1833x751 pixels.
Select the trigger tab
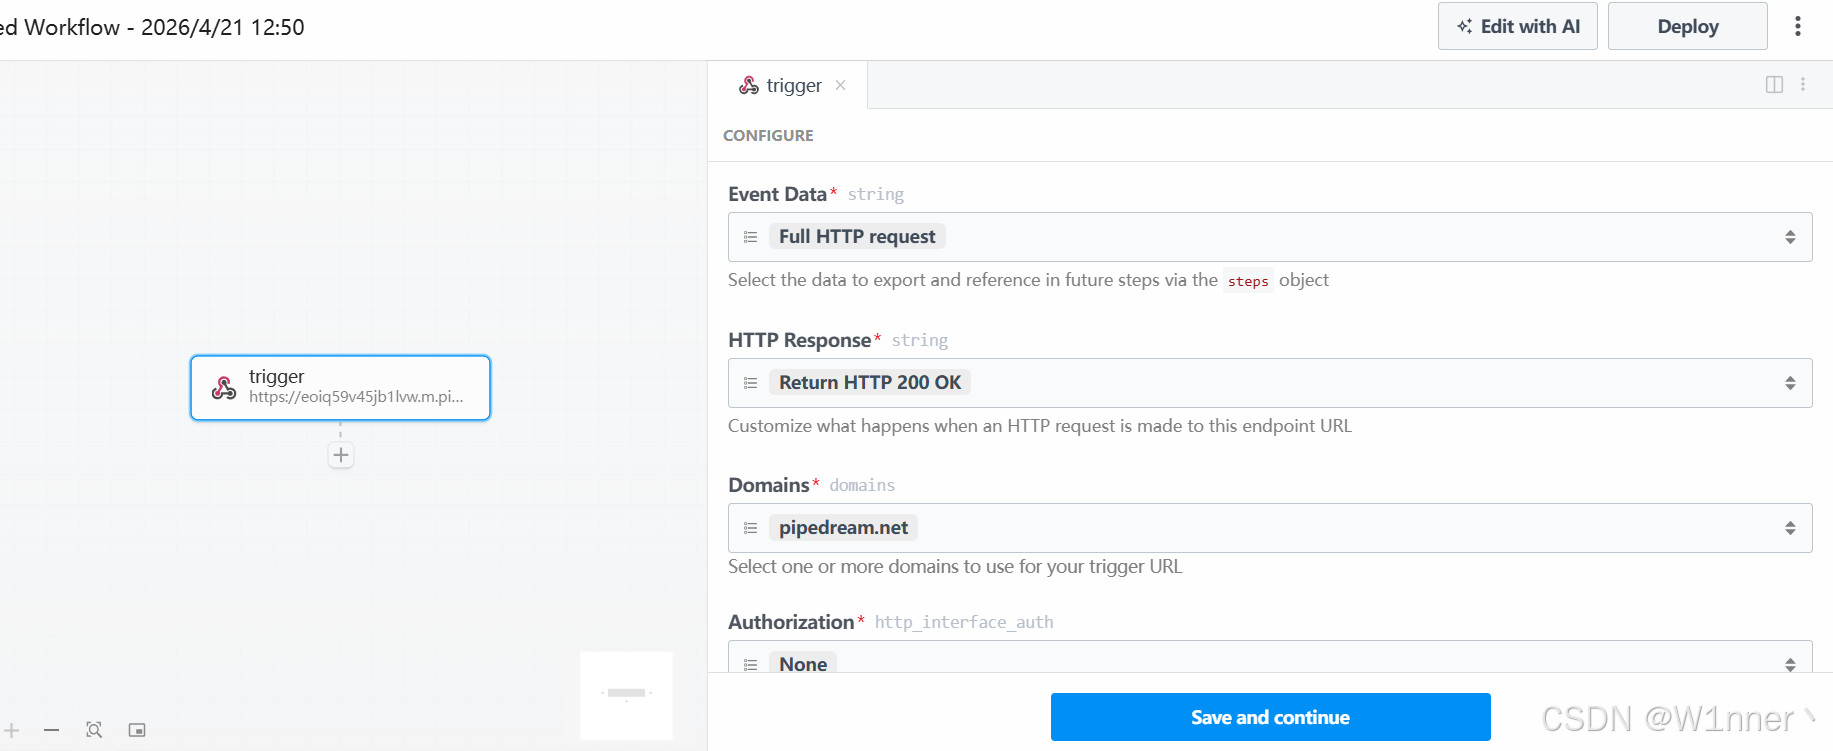tap(787, 85)
